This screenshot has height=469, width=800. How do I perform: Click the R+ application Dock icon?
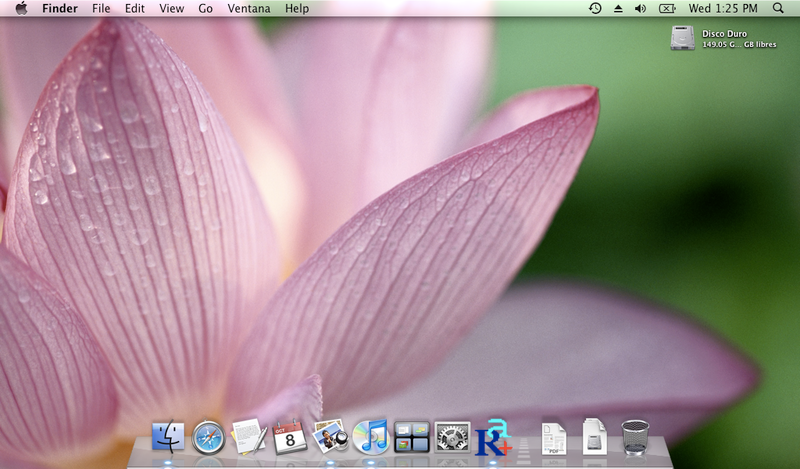[493, 437]
